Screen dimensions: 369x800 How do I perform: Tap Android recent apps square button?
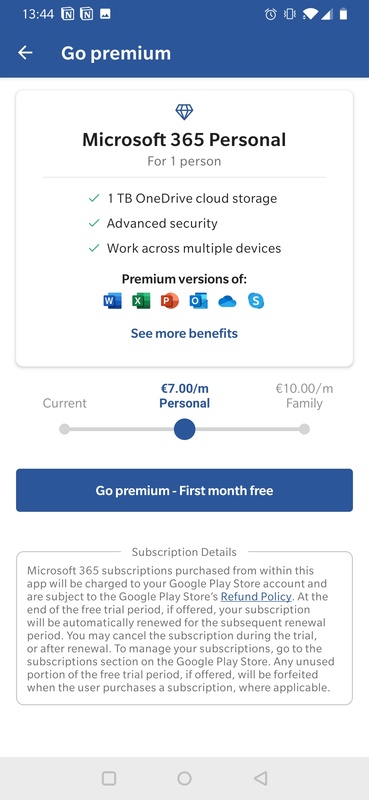click(x=109, y=778)
